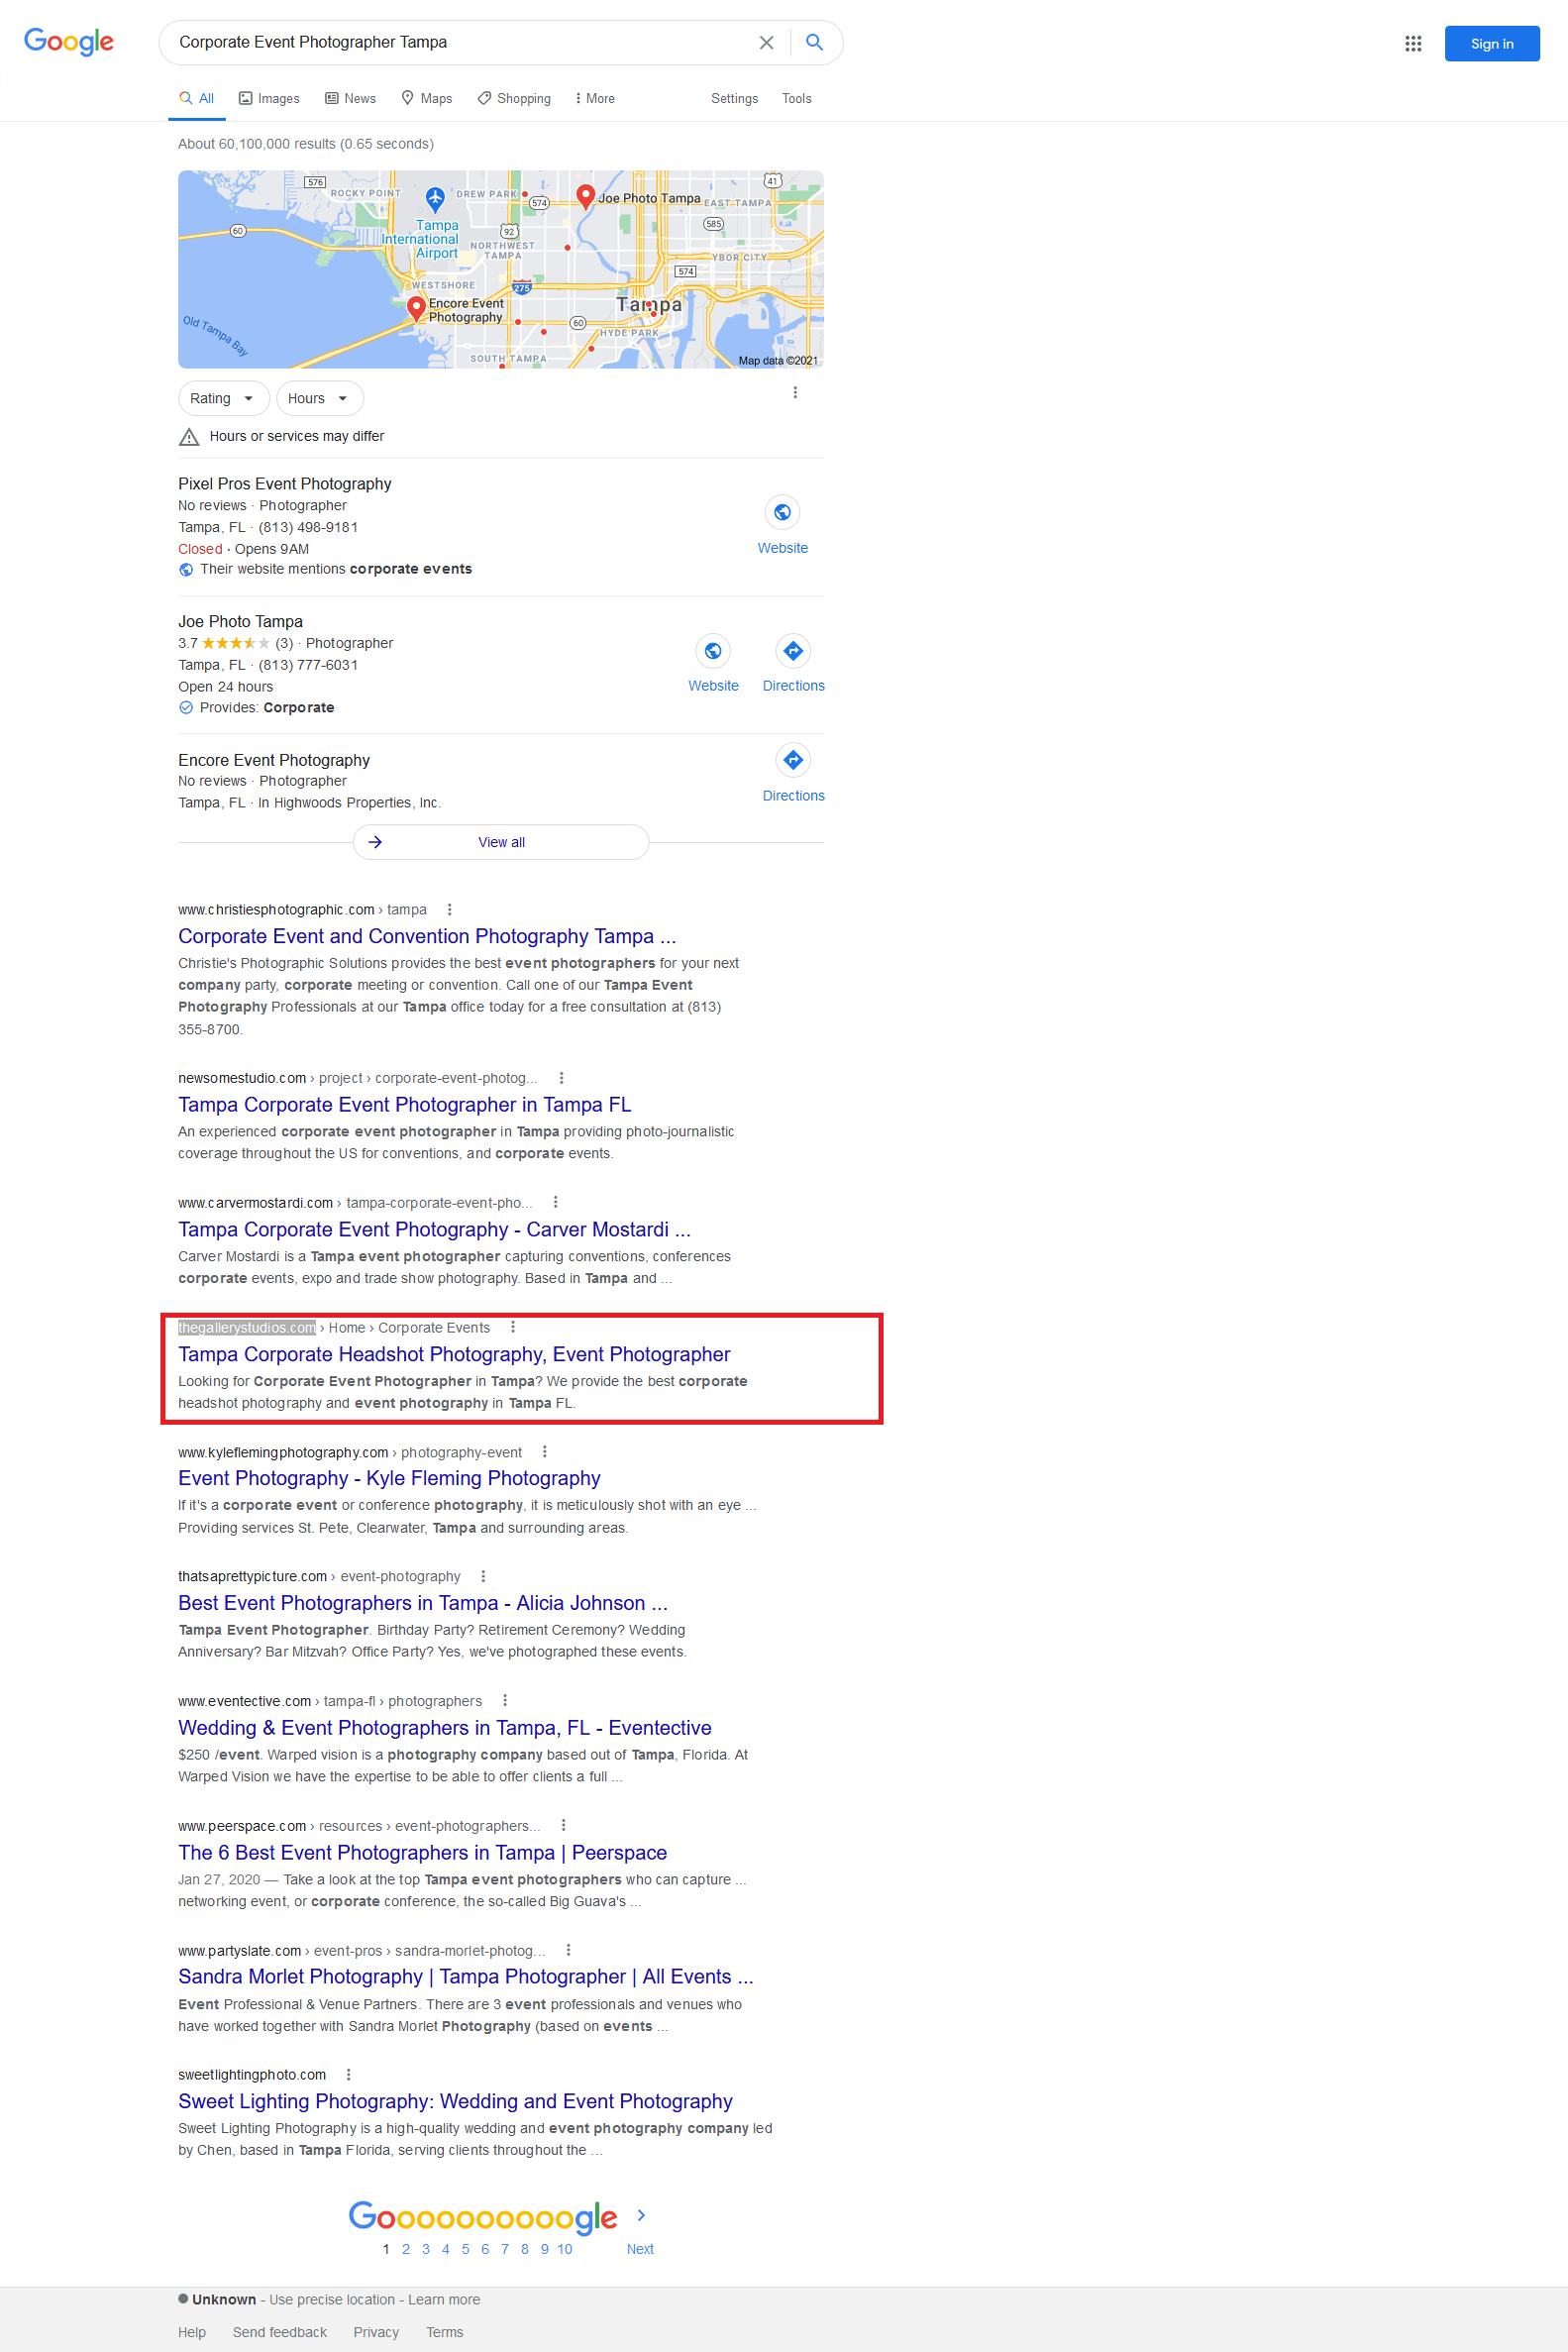
Task: Click the Google apps grid icon
Action: click(x=1412, y=43)
